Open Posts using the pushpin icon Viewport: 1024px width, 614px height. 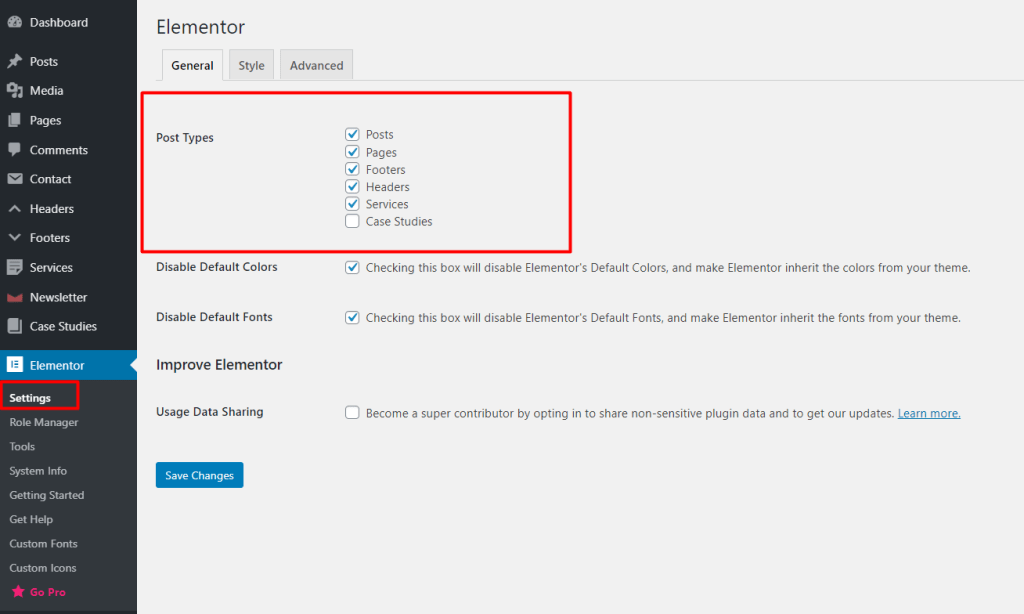(14, 60)
